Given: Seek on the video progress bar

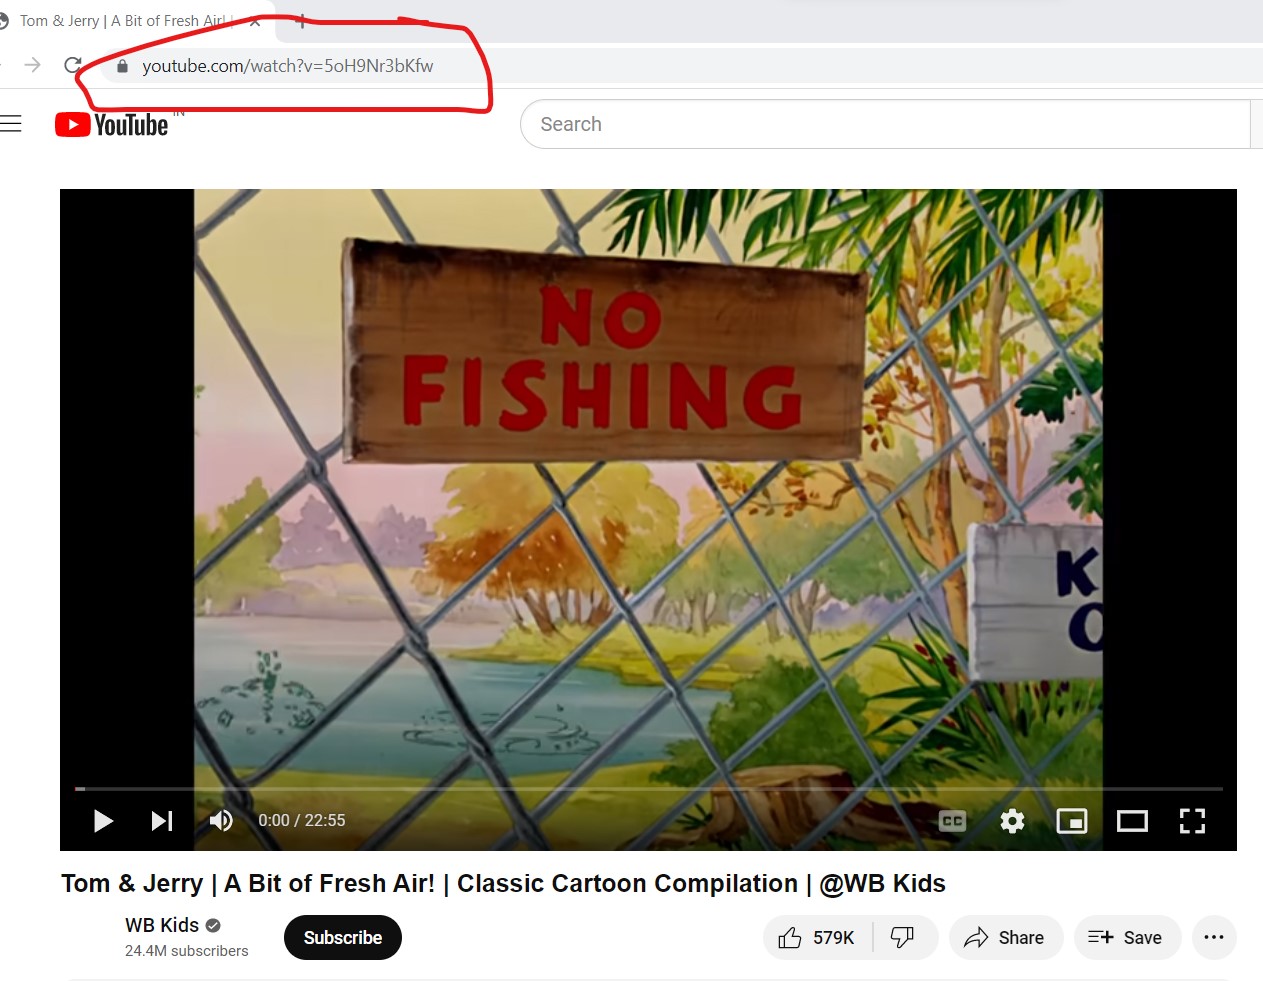Looking at the screenshot, I should pyautogui.click(x=648, y=789).
